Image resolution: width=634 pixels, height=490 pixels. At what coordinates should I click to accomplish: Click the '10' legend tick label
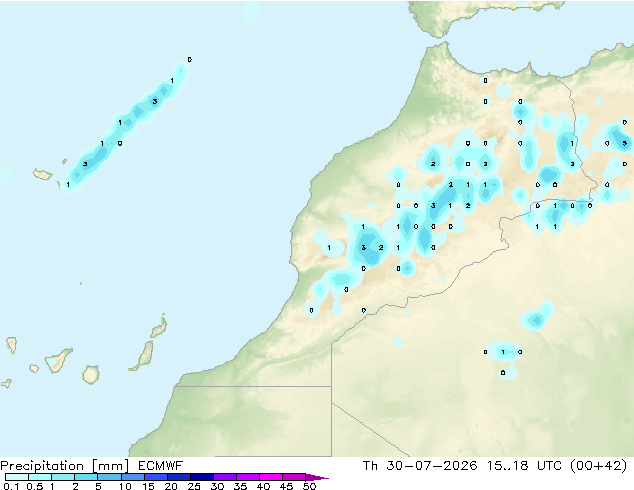click(x=125, y=486)
